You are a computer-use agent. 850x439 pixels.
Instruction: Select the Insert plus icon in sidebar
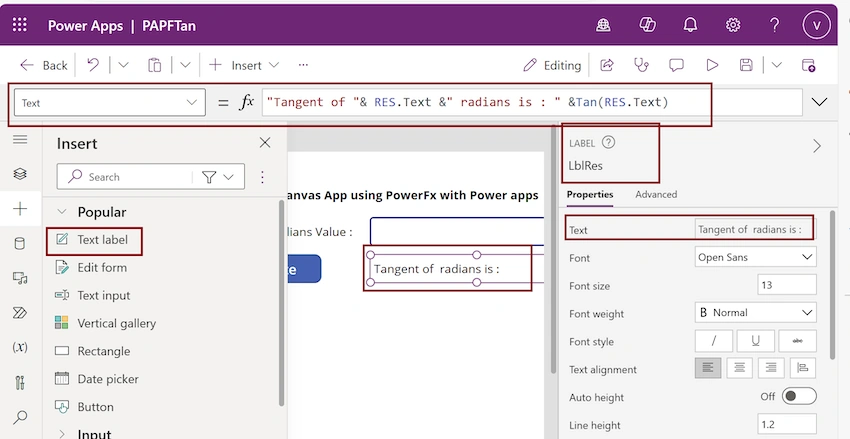point(20,209)
